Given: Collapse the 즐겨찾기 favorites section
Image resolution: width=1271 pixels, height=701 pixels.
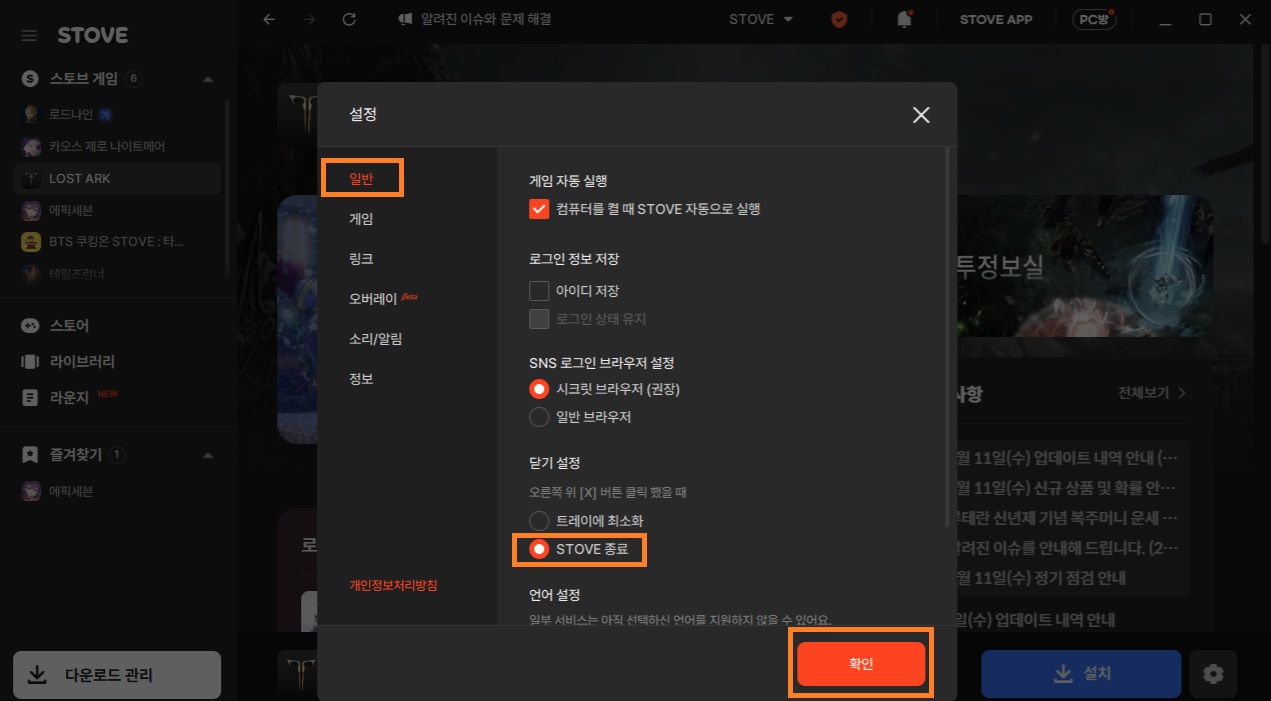Looking at the screenshot, I should pyautogui.click(x=208, y=455).
